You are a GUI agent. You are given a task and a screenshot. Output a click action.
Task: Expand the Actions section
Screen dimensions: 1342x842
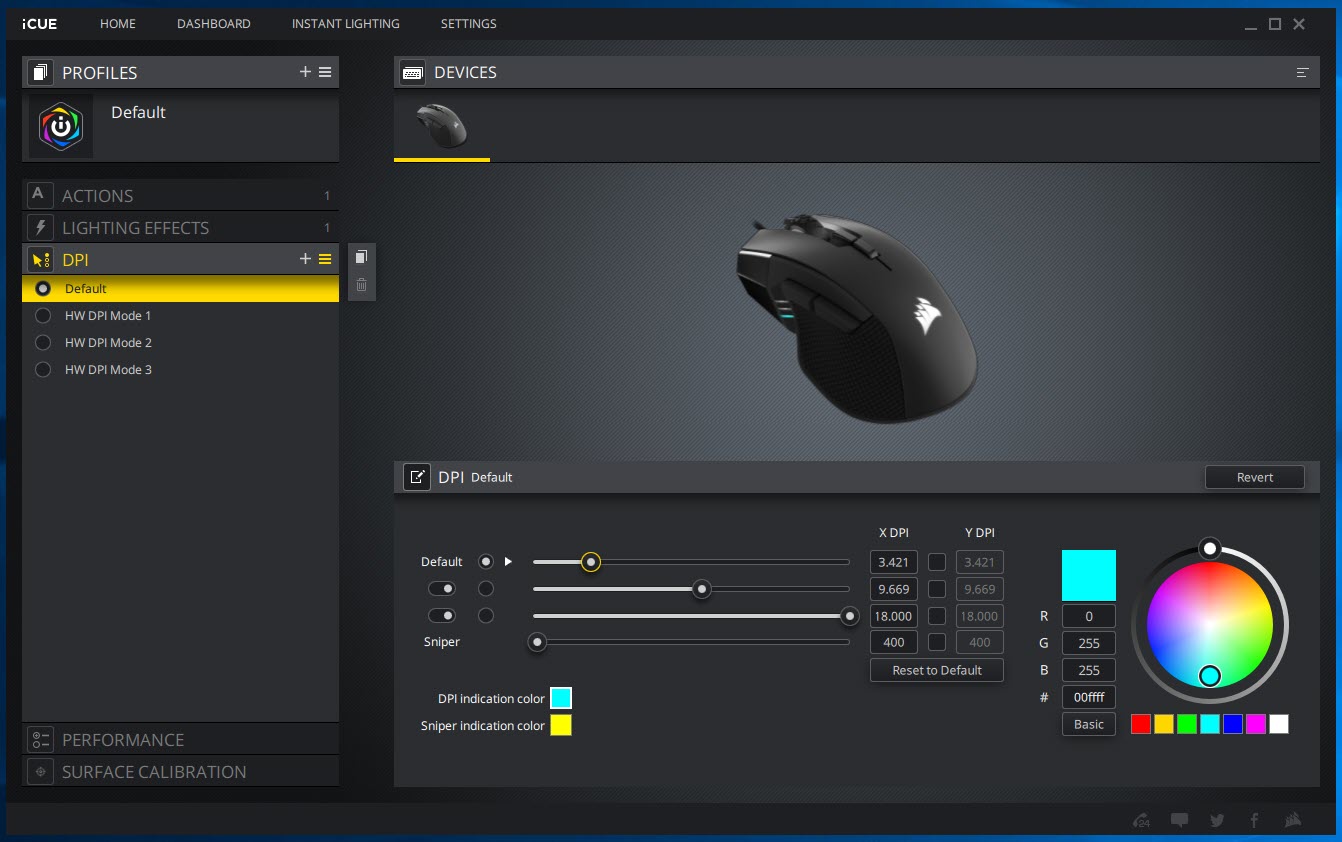click(180, 195)
